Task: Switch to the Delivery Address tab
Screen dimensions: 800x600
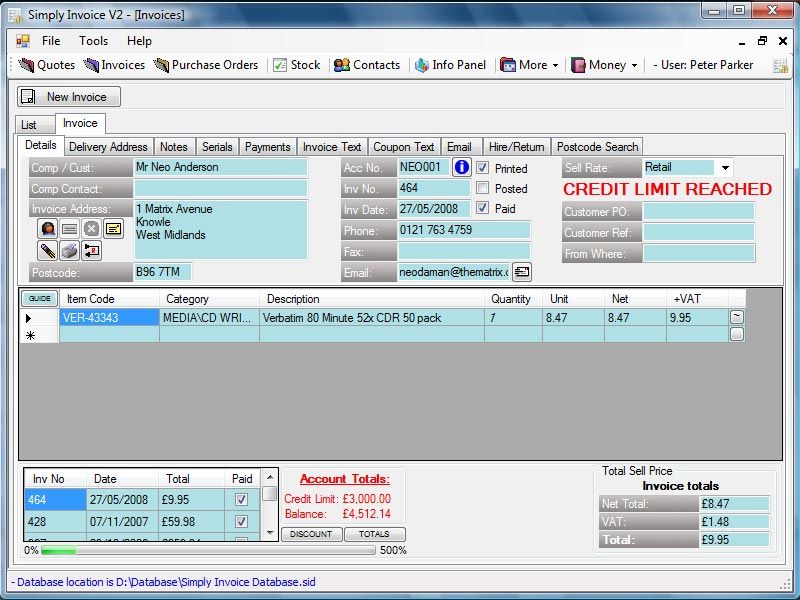Action: point(108,146)
